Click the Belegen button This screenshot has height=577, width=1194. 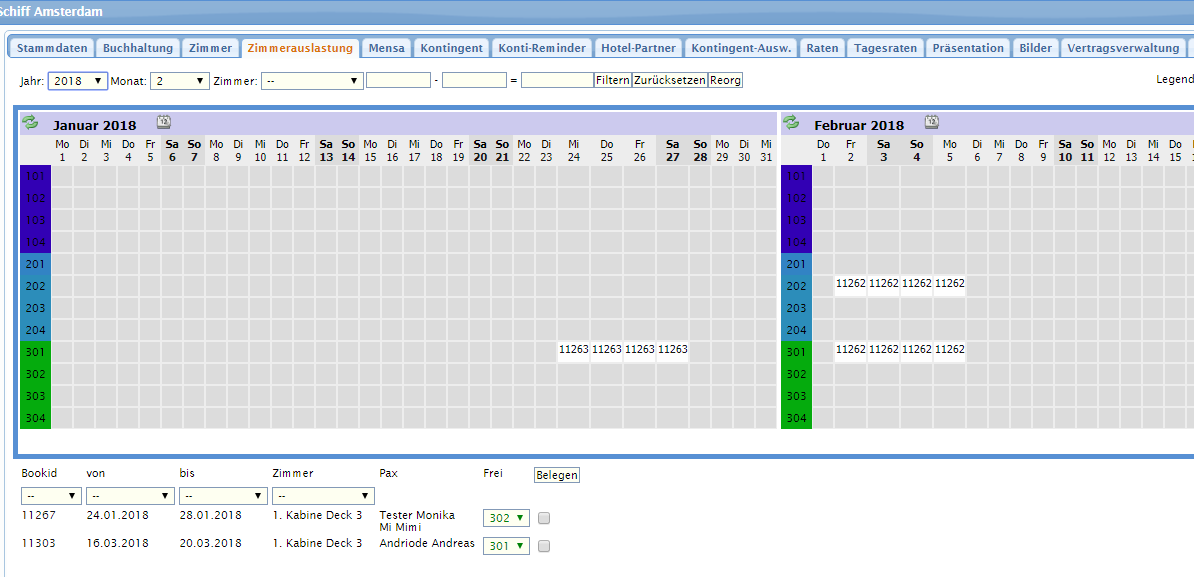[557, 475]
